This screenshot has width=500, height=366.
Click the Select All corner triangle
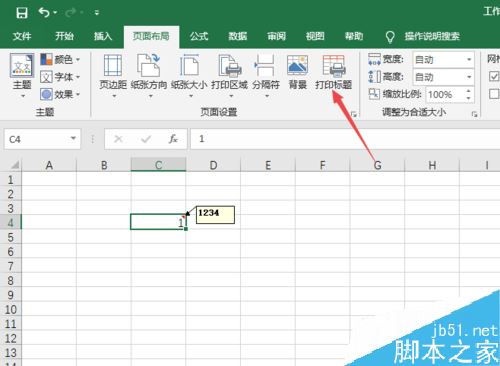tap(15, 165)
